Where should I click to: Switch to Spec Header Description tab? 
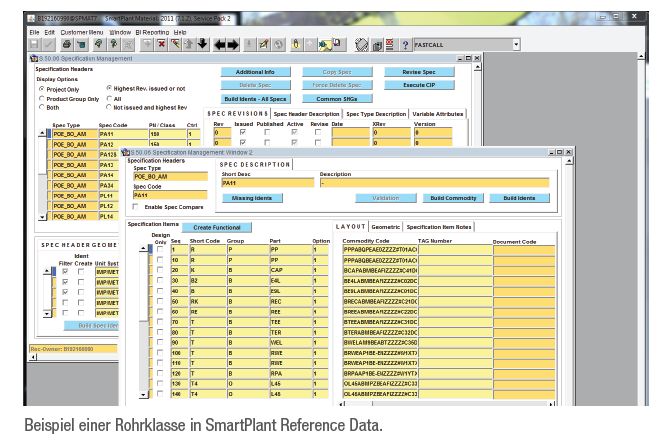pos(307,114)
